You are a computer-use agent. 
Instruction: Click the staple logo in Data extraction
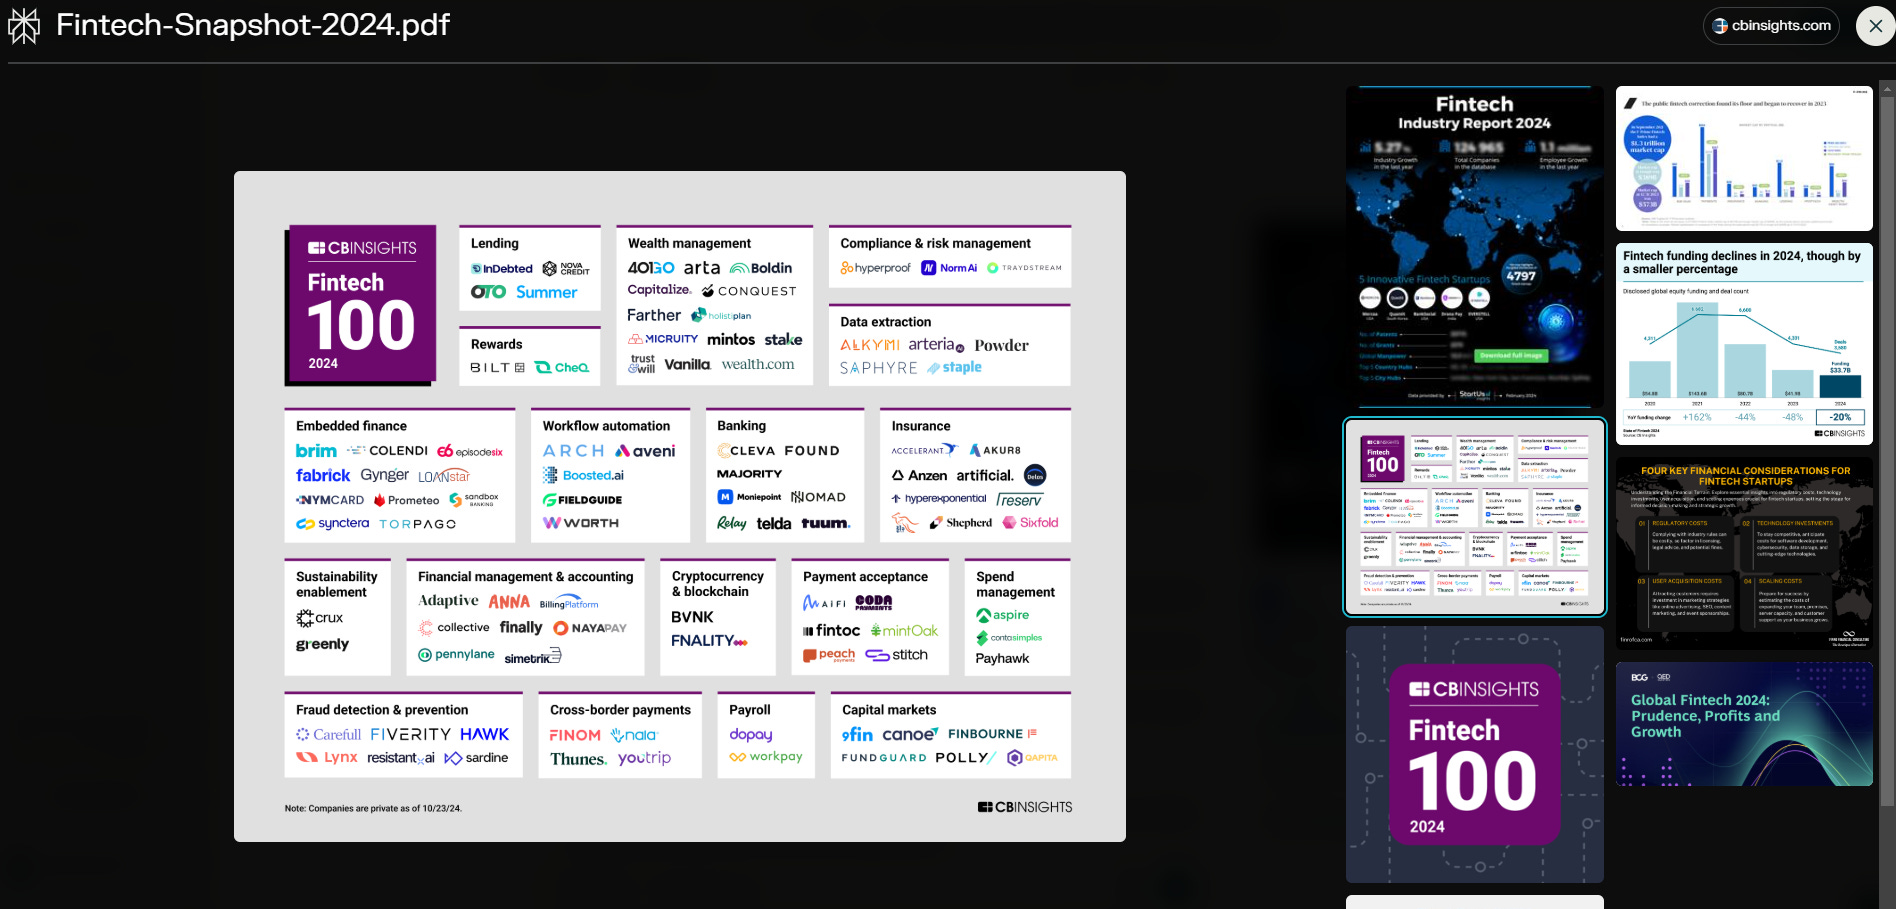[x=954, y=368]
